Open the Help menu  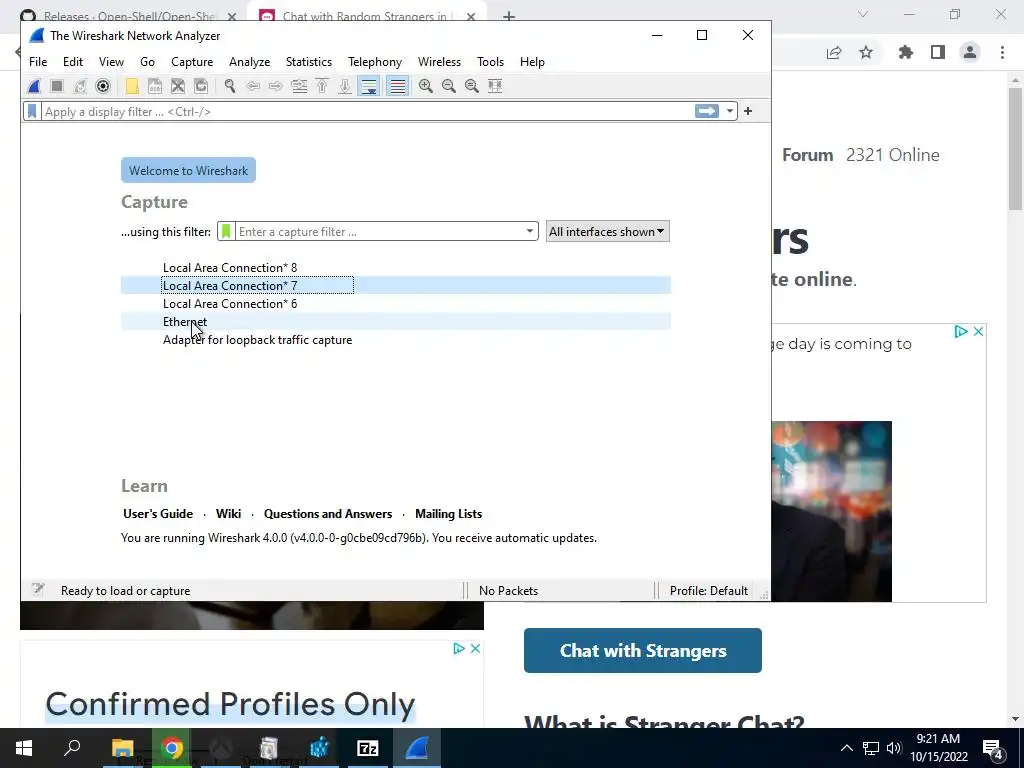(x=532, y=61)
